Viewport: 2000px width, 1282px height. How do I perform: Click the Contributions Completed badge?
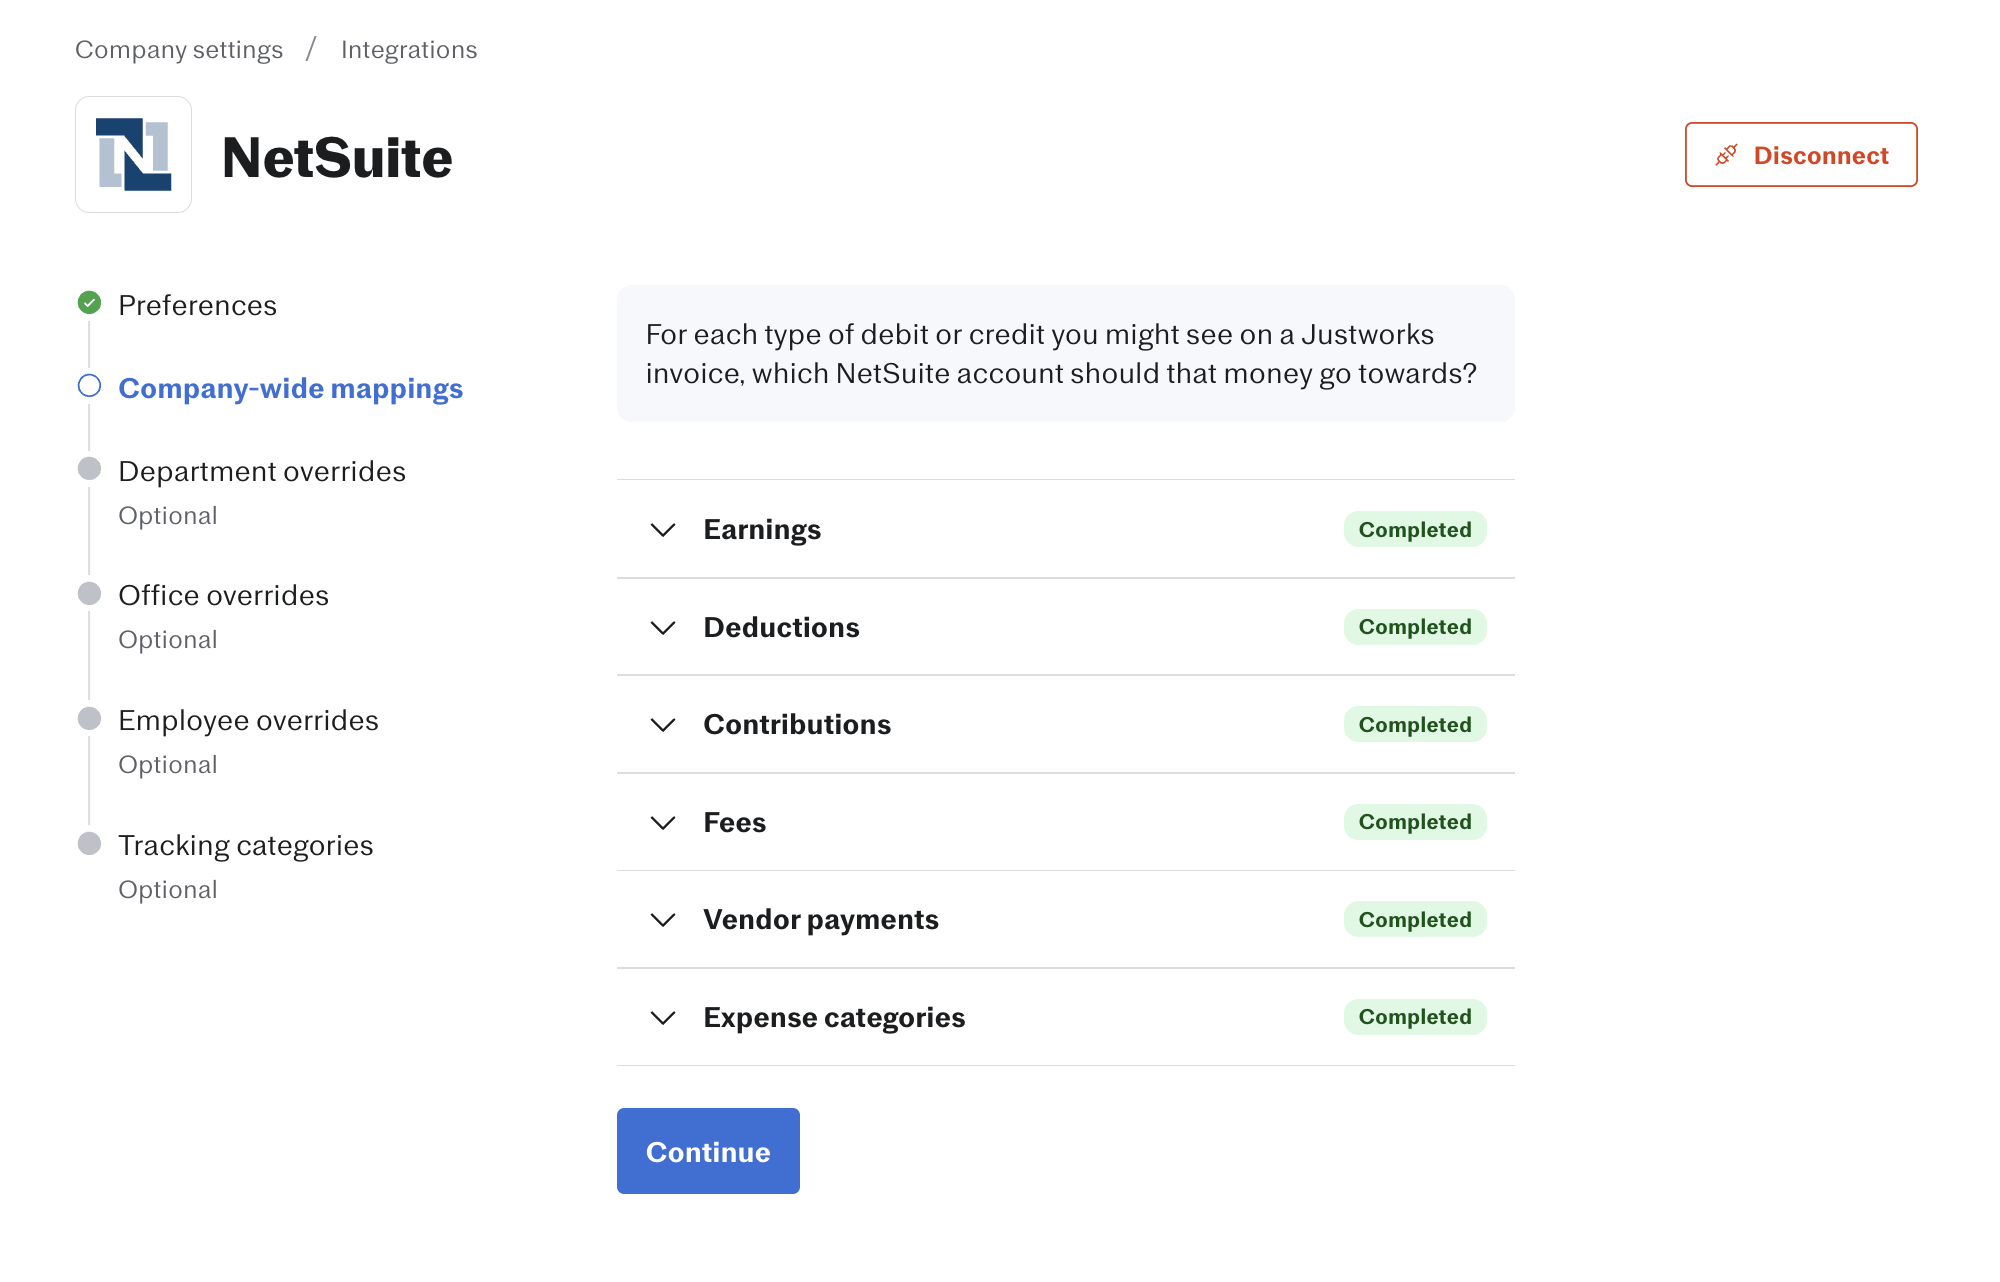point(1415,725)
